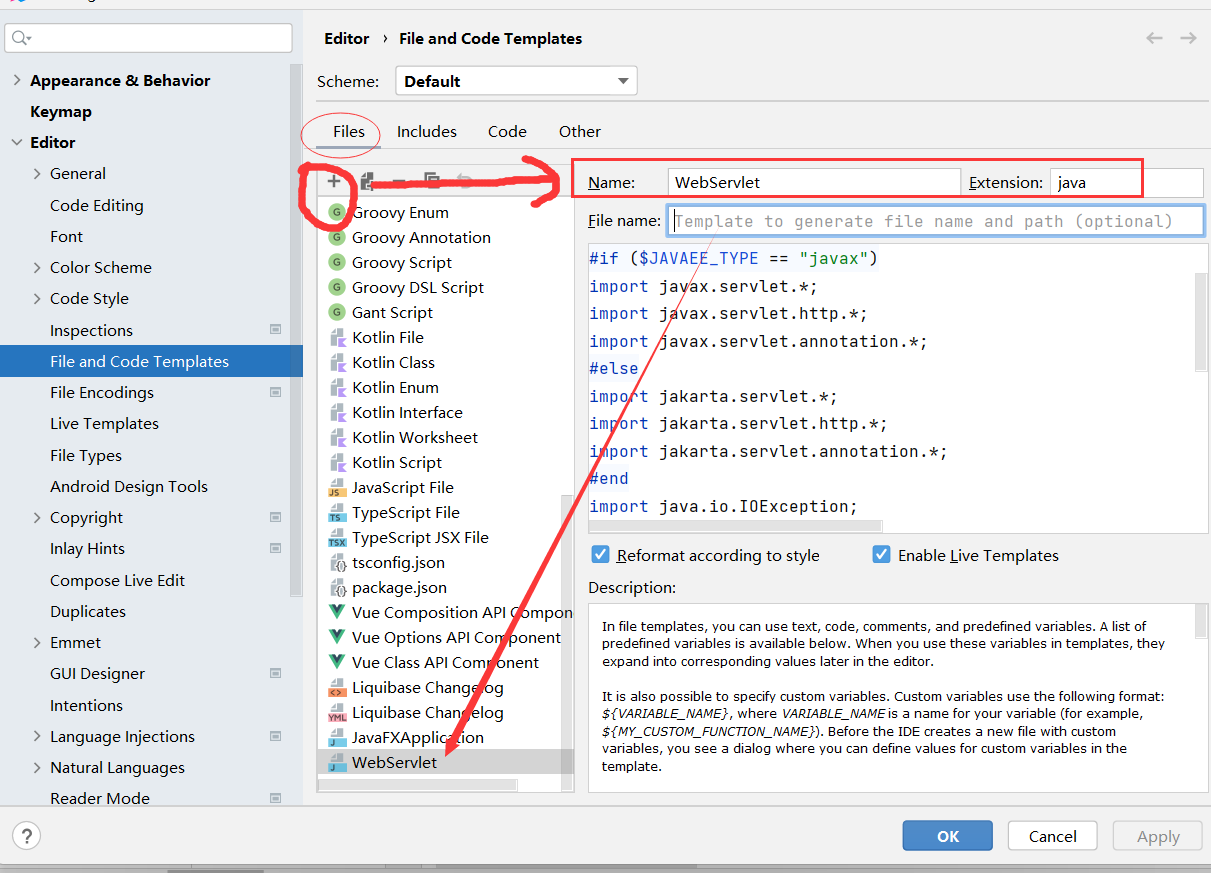This screenshot has height=873, width=1211.
Task: Disable the Enable Live Templates checkbox
Action: point(881,555)
